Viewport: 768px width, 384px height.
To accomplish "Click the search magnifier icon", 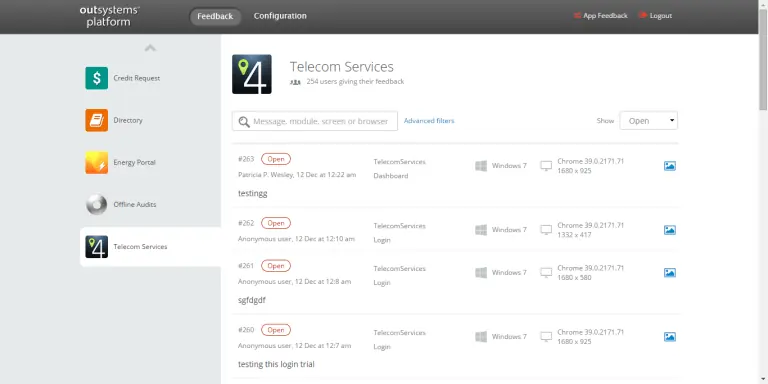I will pyautogui.click(x=244, y=121).
